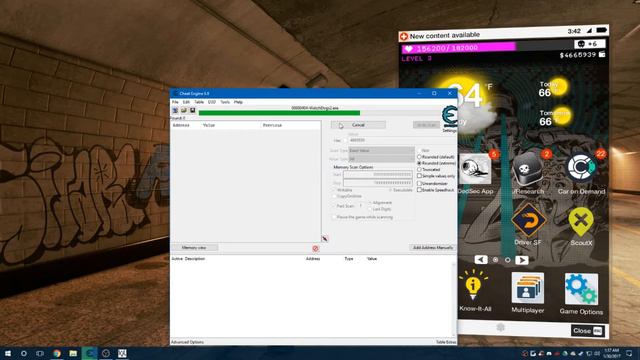Viewport: 640px width, 360px height.
Task: Open the Cheat Engine taskbar button
Action: click(x=89, y=353)
